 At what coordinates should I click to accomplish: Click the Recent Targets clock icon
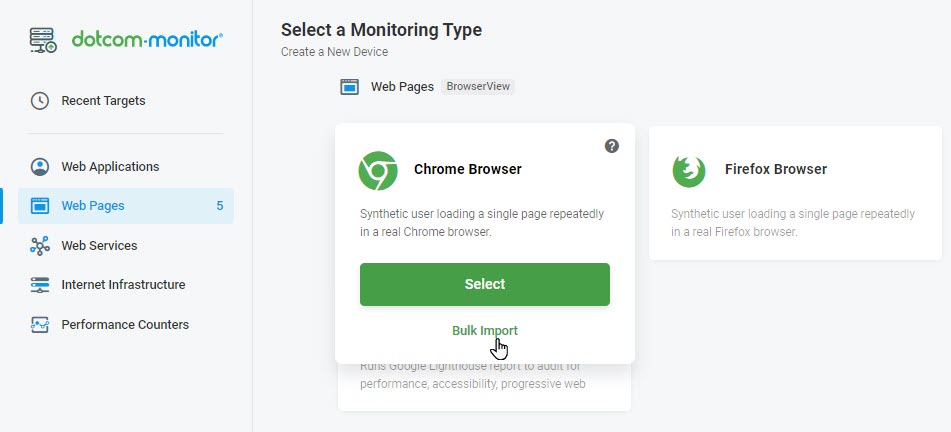(40, 101)
